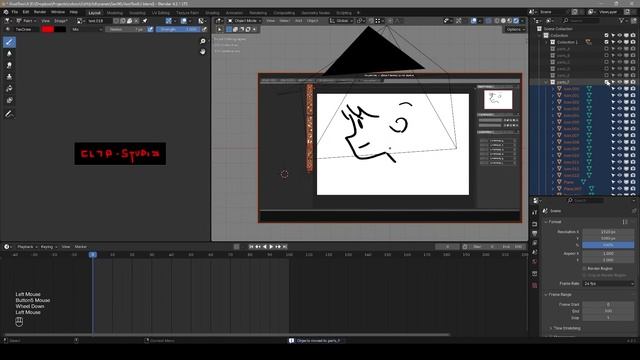Open the viewport Options dropdown
This screenshot has height=360, width=640.
coord(516,29)
